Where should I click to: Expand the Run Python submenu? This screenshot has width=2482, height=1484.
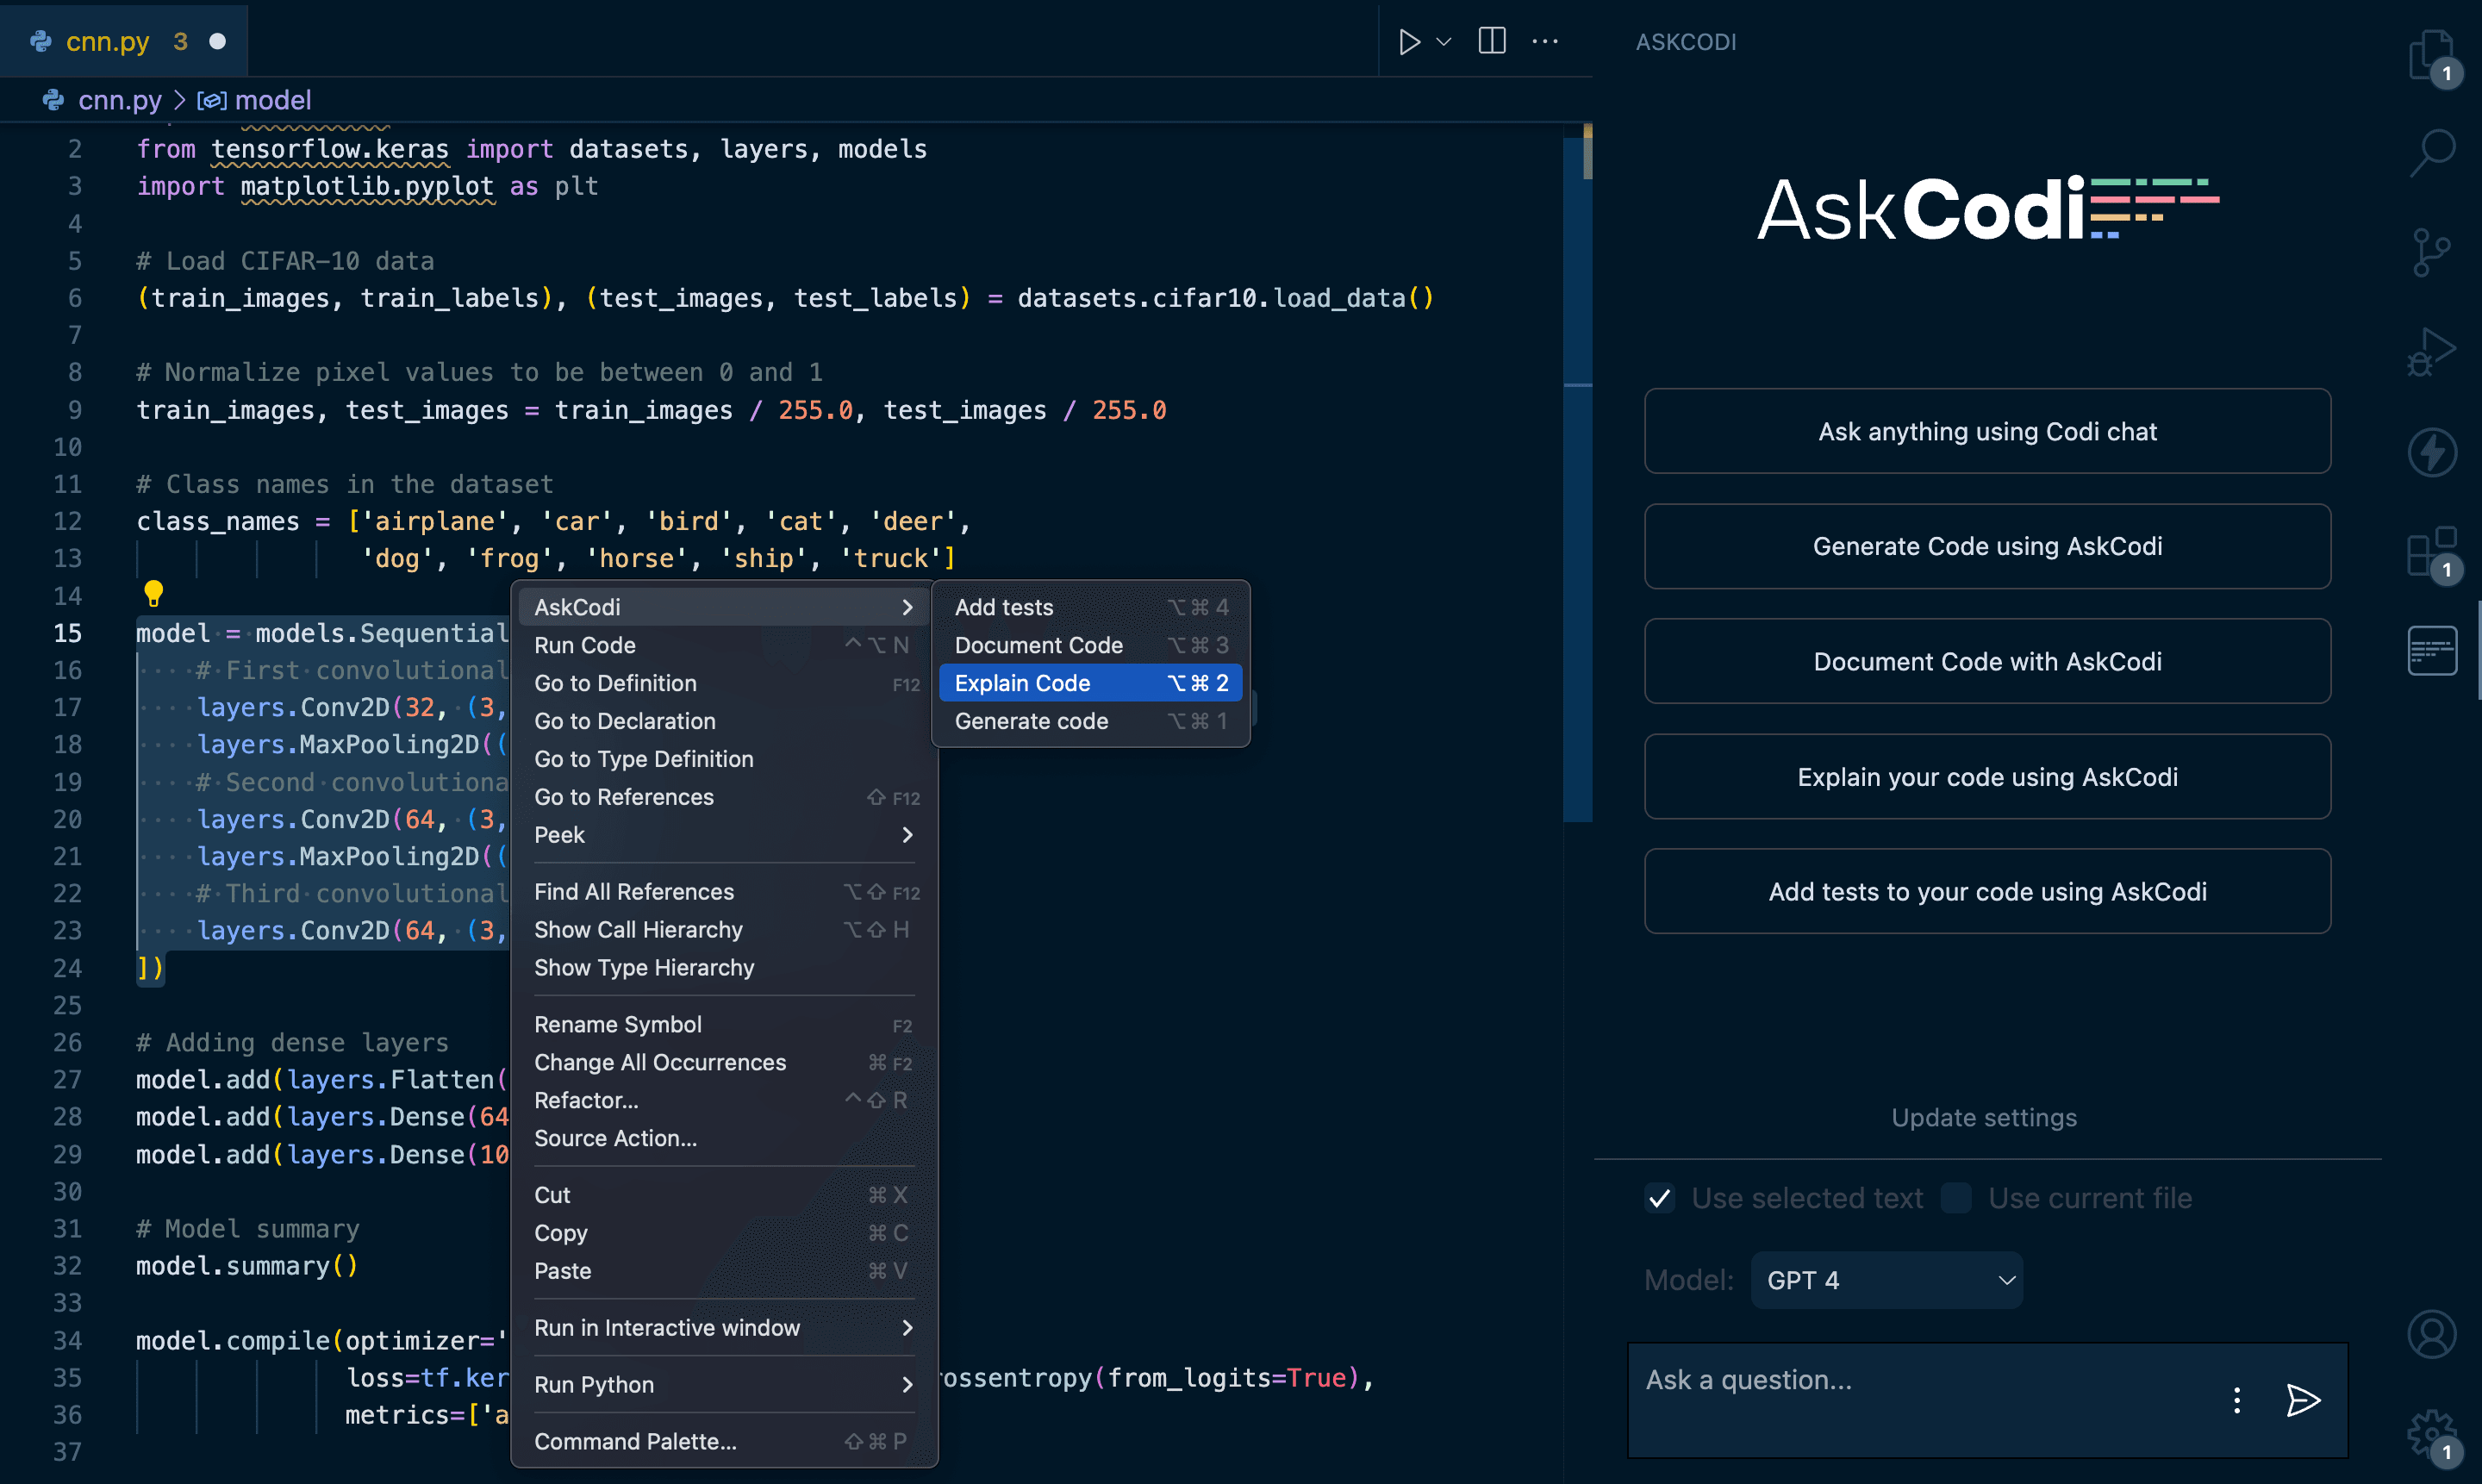724,1385
